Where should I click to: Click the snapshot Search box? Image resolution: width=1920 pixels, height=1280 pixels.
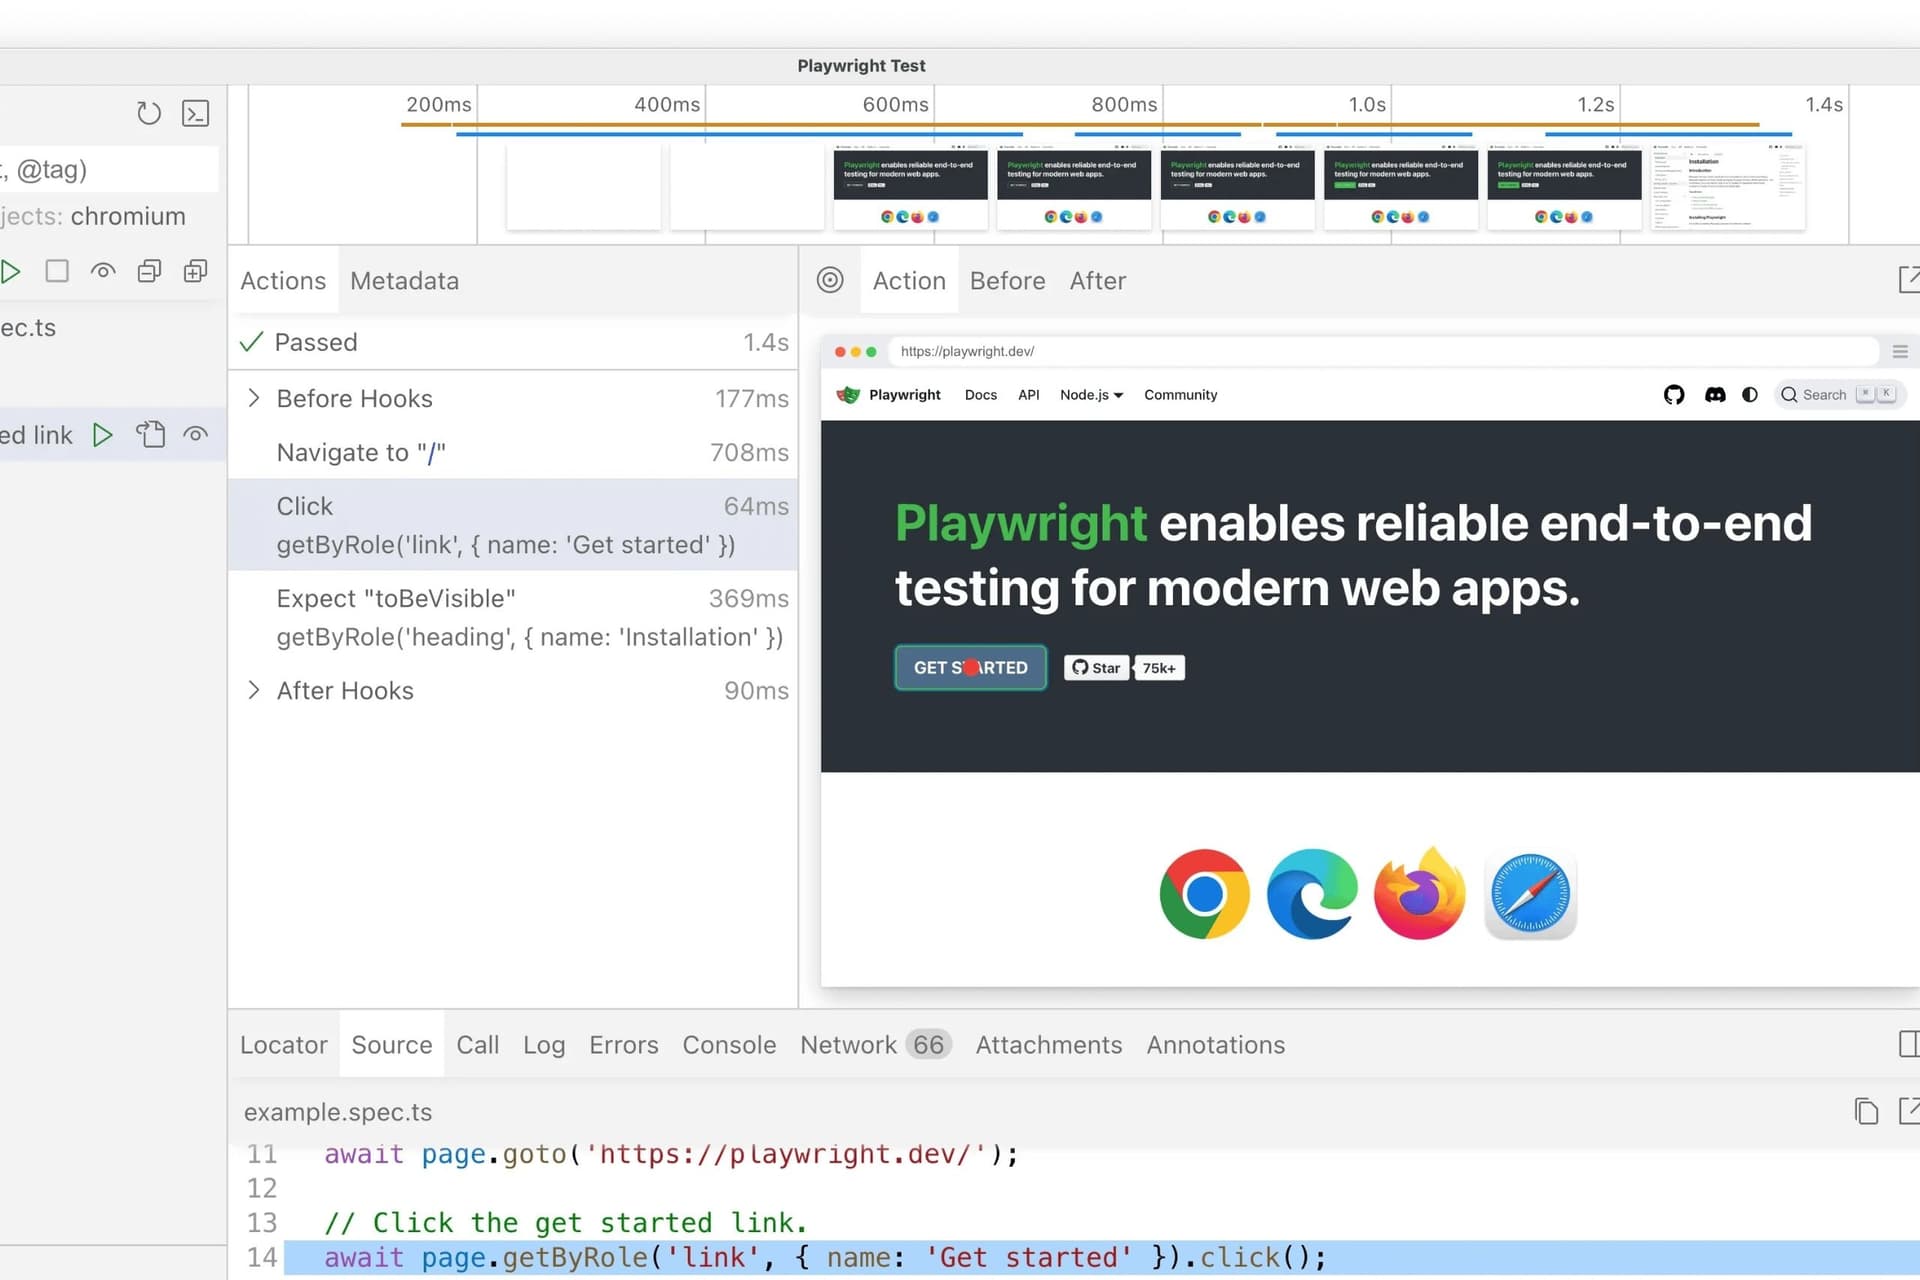click(x=1838, y=395)
